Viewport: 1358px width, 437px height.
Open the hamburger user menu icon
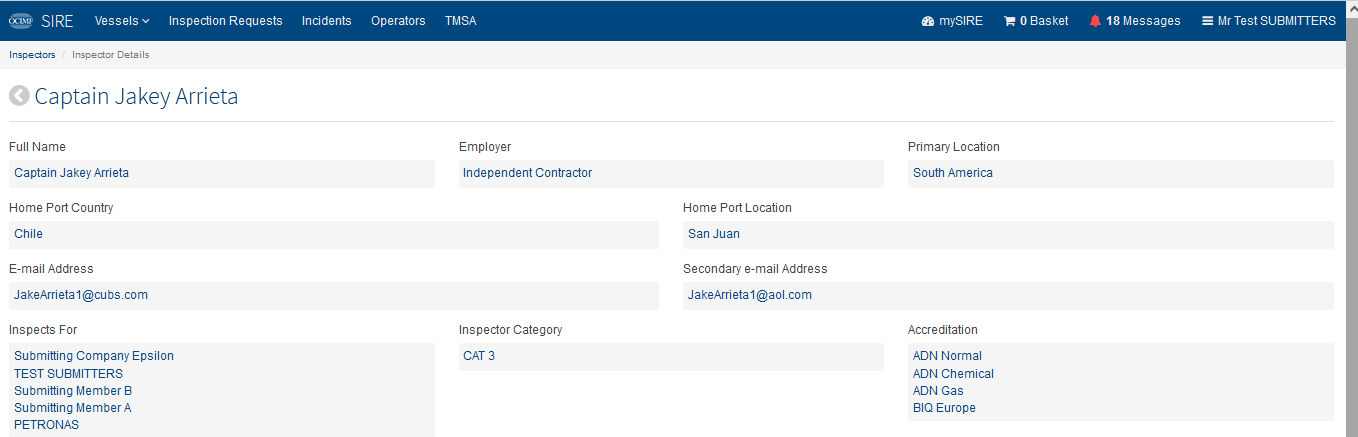pos(1207,21)
